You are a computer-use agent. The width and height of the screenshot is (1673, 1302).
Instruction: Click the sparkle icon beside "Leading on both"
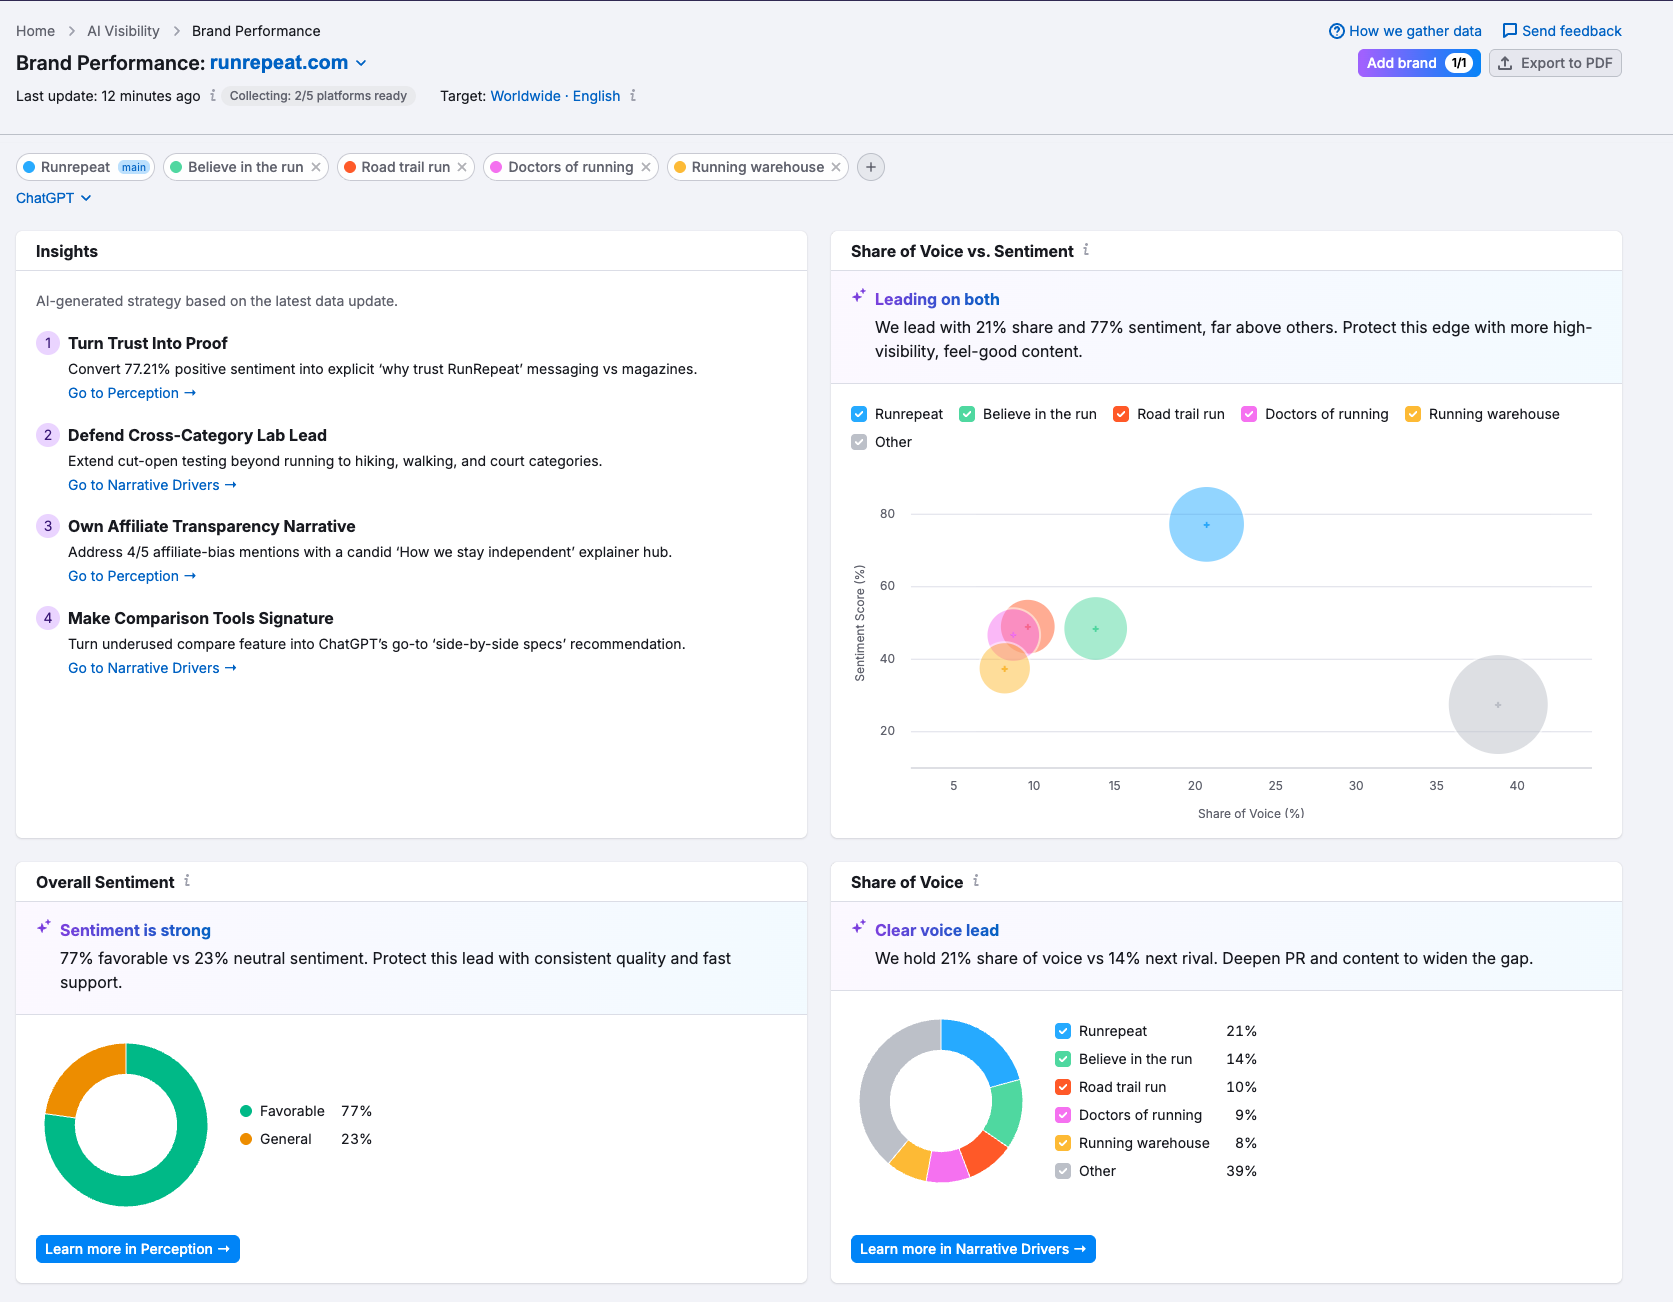pyautogui.click(x=858, y=295)
